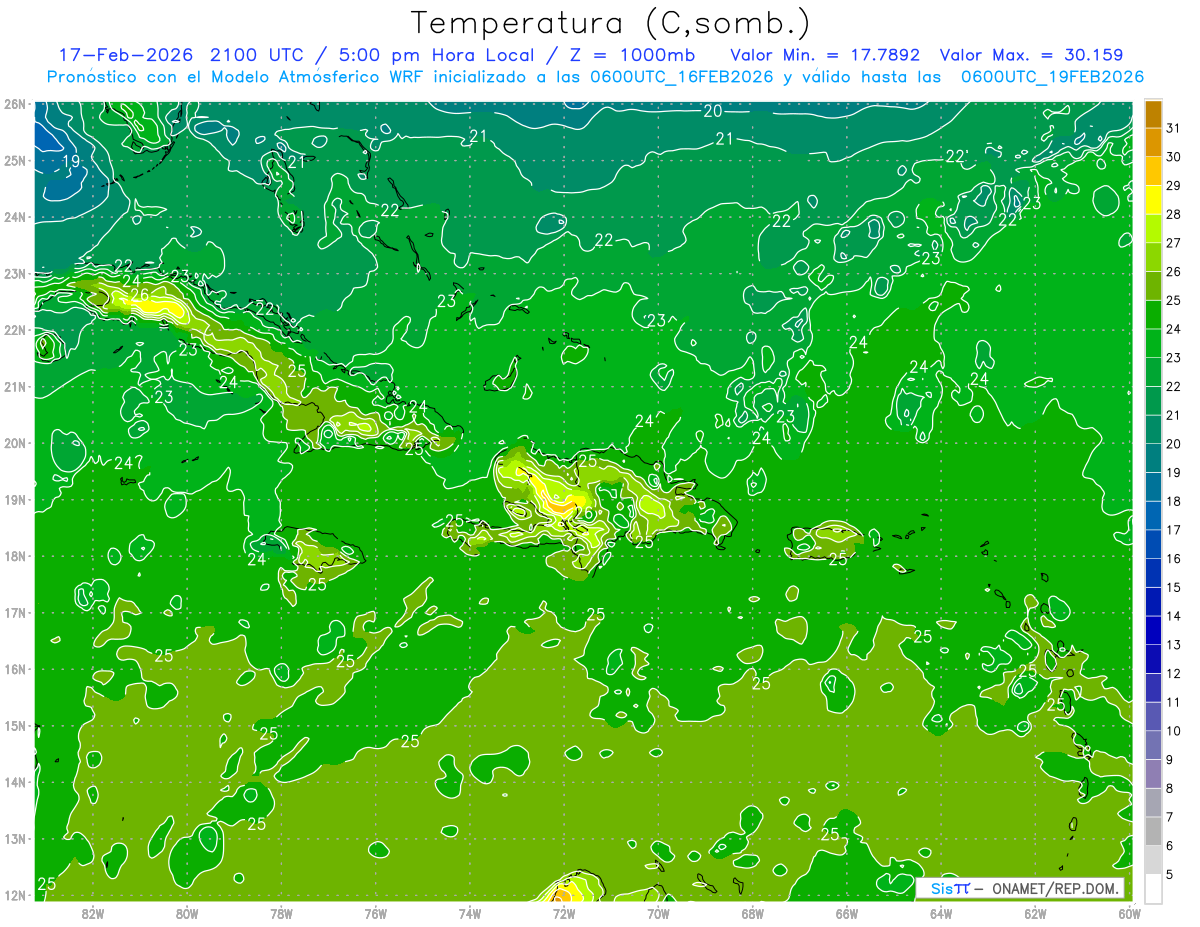Click legend value 12 on the color scale
Viewport: 1200px width, 927px height.
[x=1174, y=674]
